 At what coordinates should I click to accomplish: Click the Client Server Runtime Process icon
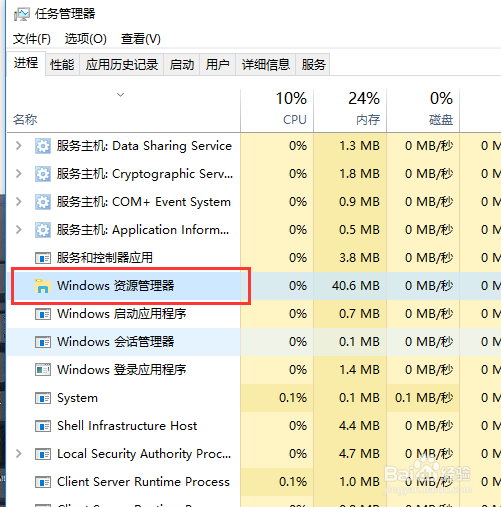pyautogui.click(x=43, y=482)
